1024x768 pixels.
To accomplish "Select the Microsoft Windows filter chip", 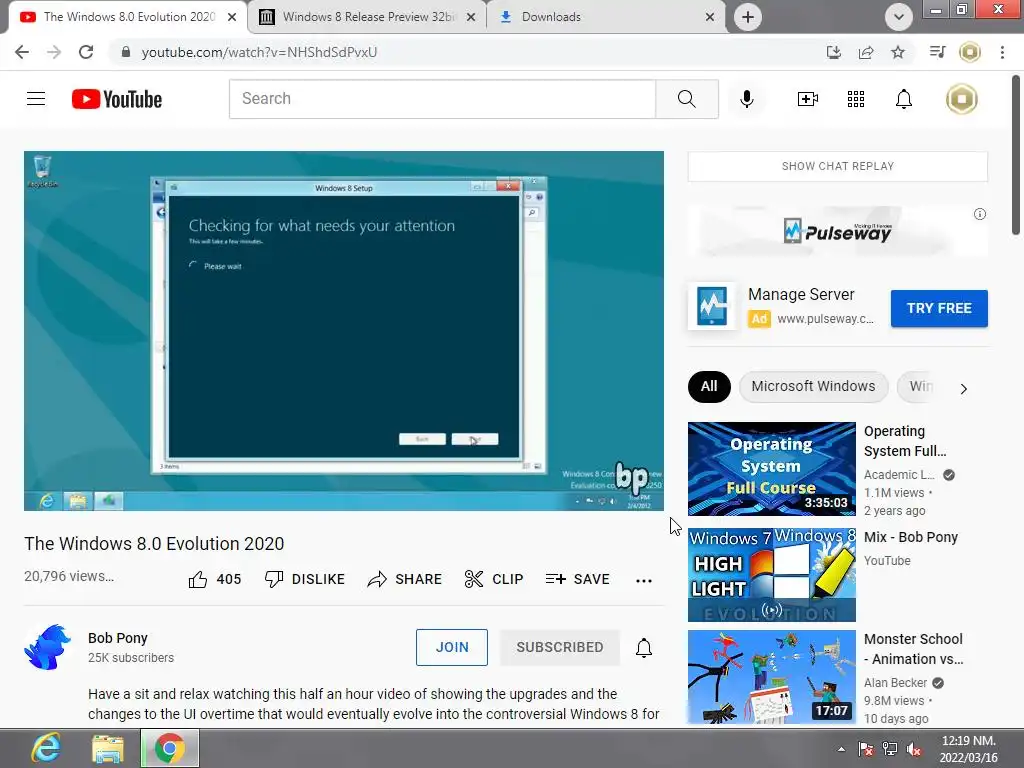I will [x=813, y=387].
